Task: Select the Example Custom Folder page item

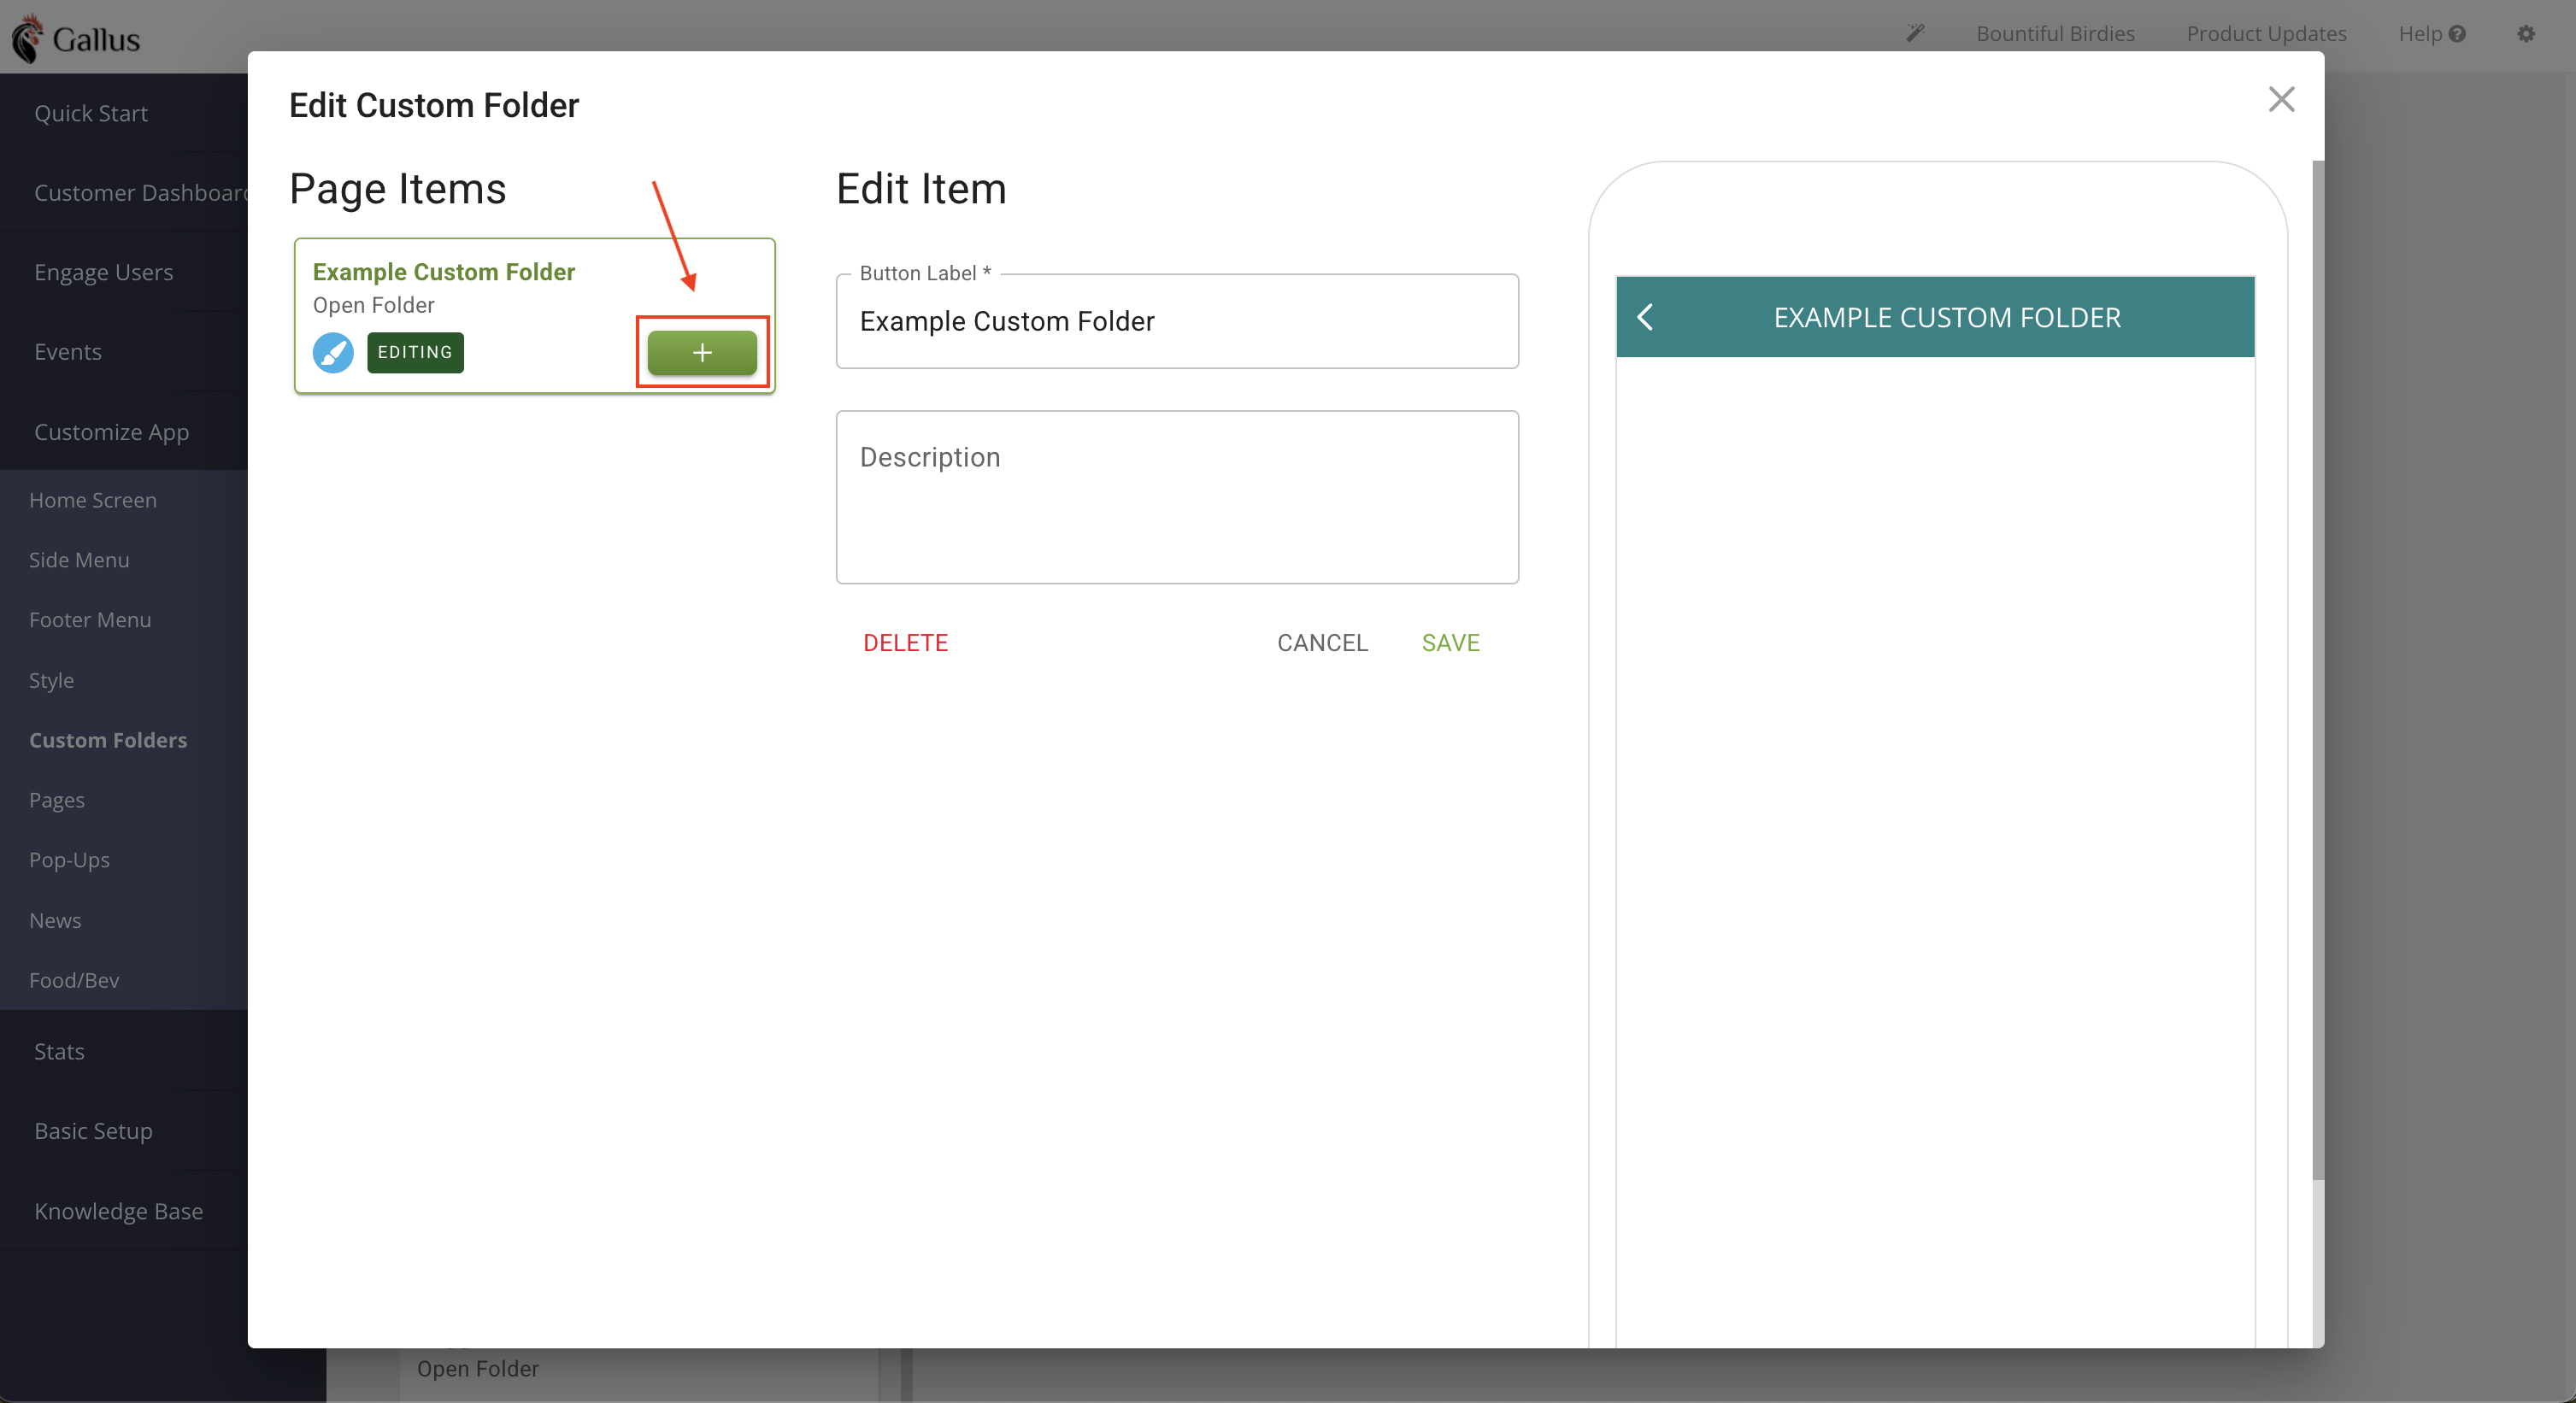Action: pyautogui.click(x=535, y=316)
